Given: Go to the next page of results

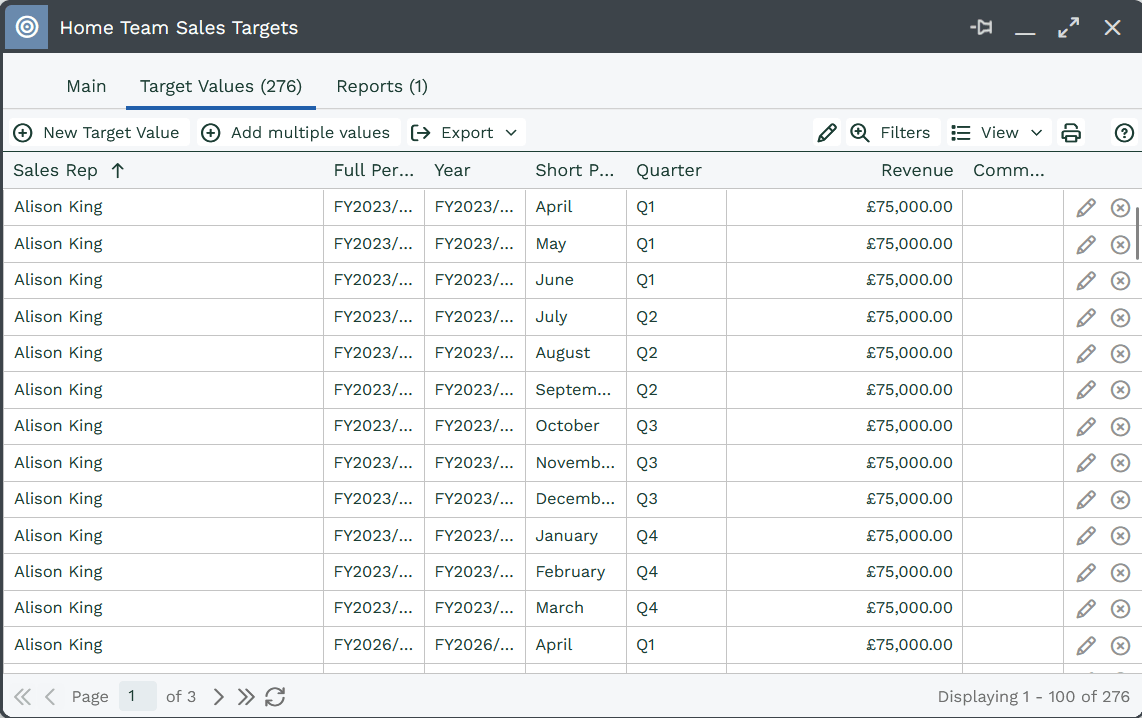Looking at the screenshot, I should 219,697.
